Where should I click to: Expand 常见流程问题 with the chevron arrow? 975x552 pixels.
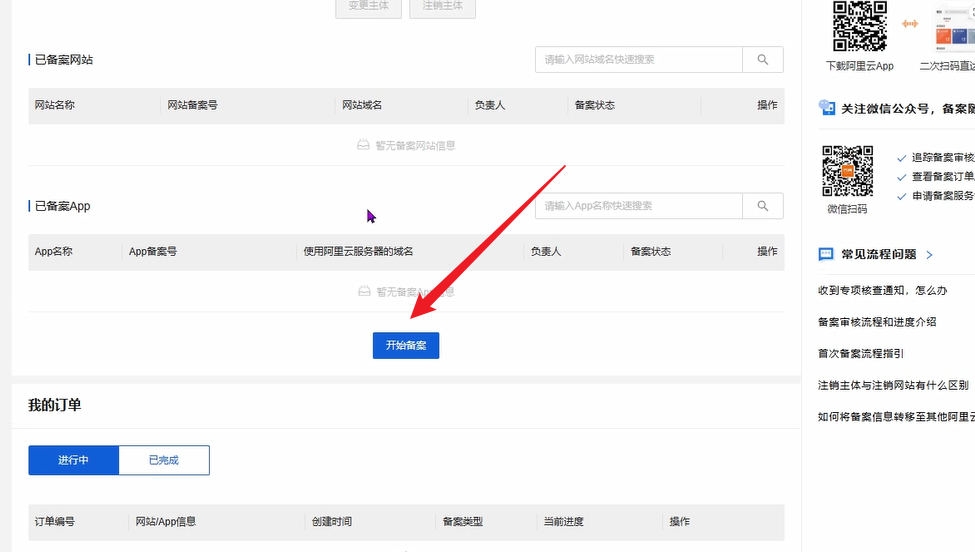pos(929,255)
